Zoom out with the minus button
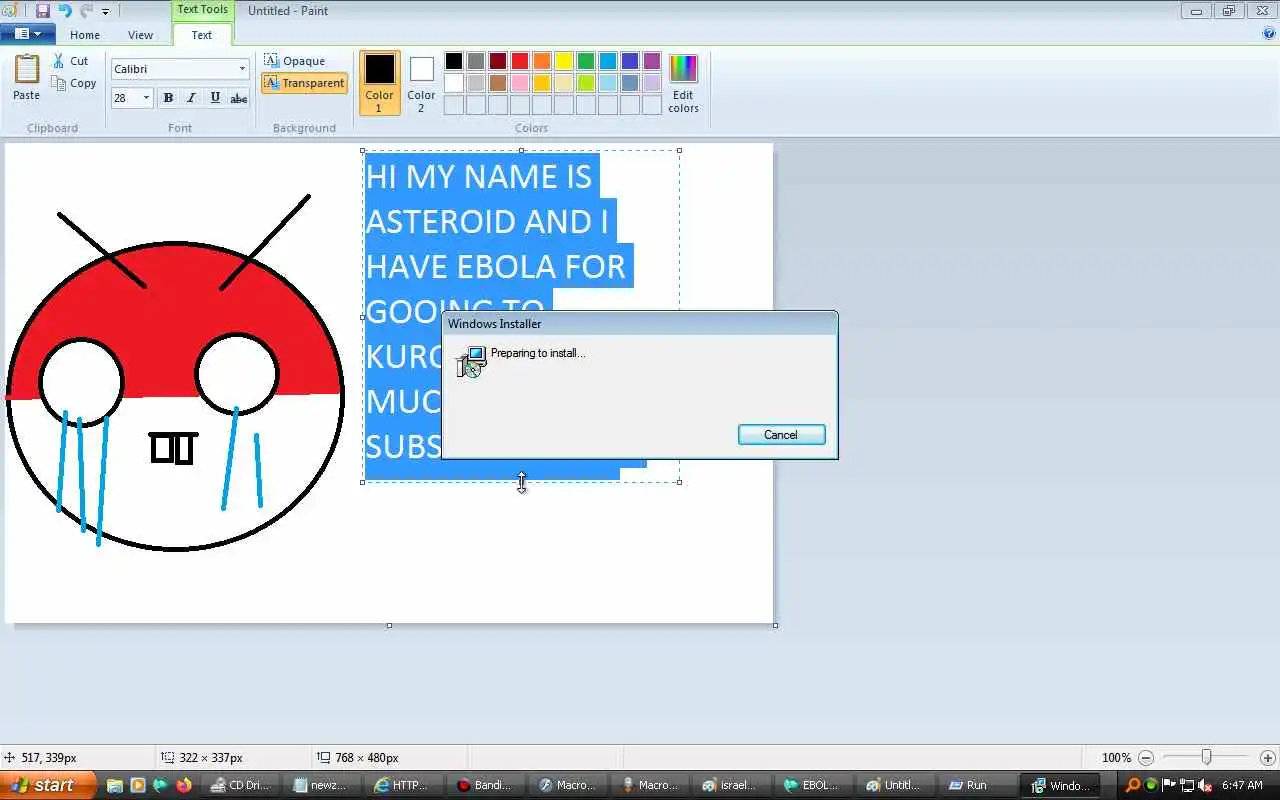Screen dimensions: 1280x800 [x=1146, y=758]
